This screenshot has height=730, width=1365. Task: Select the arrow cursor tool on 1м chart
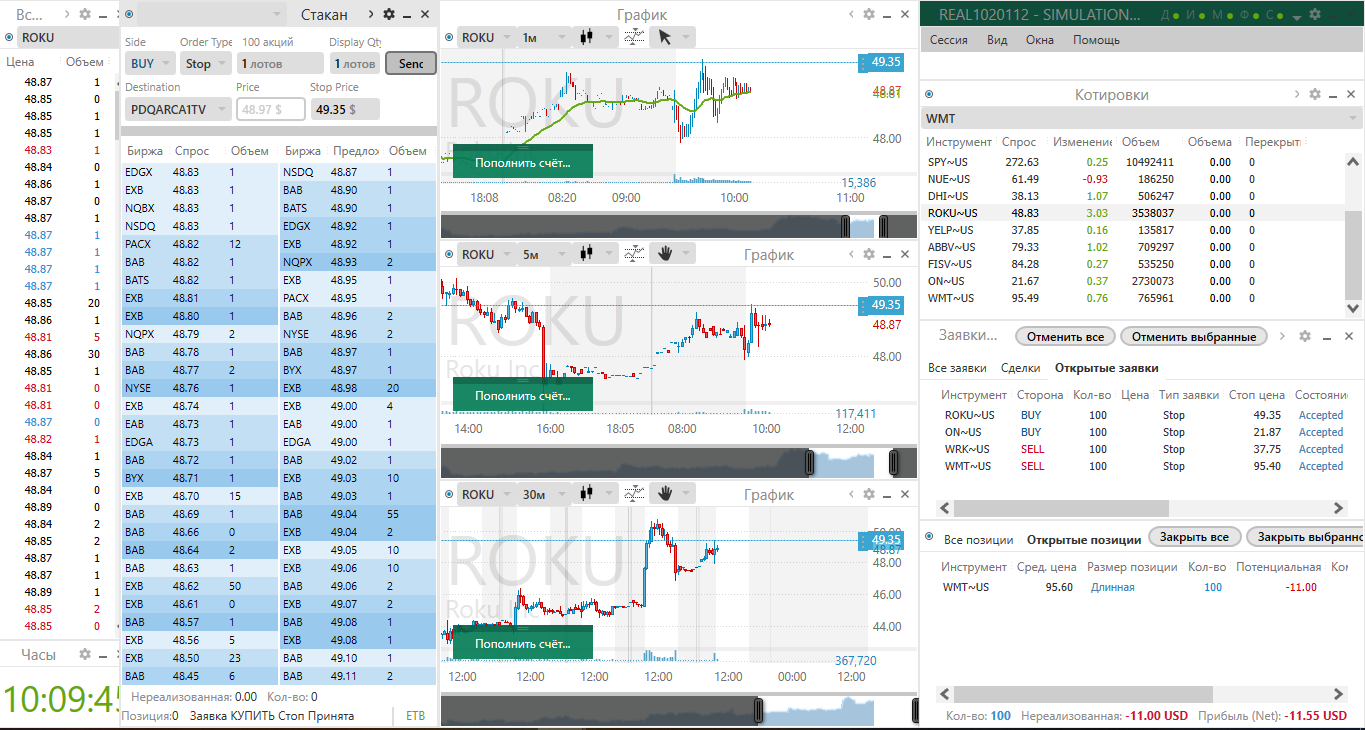663,37
